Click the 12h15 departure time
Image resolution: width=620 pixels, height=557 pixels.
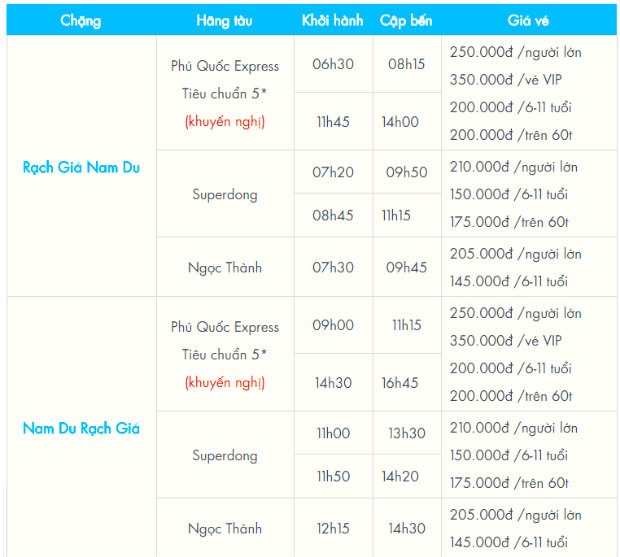pyautogui.click(x=334, y=528)
